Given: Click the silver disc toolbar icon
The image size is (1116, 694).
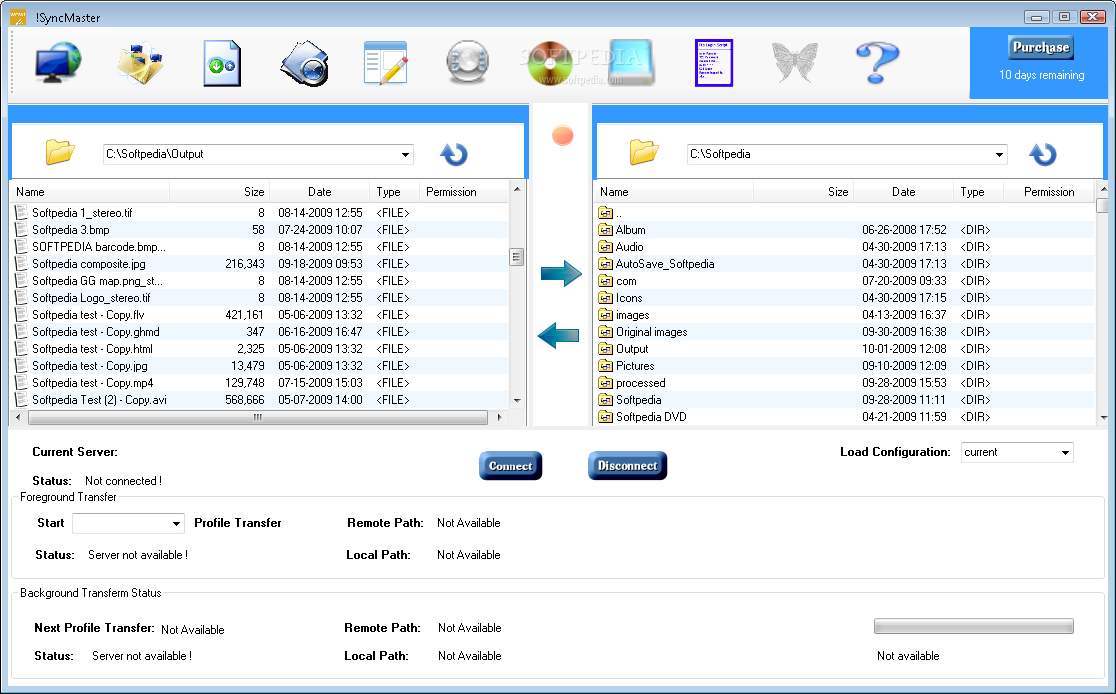Looking at the screenshot, I should tap(468, 62).
